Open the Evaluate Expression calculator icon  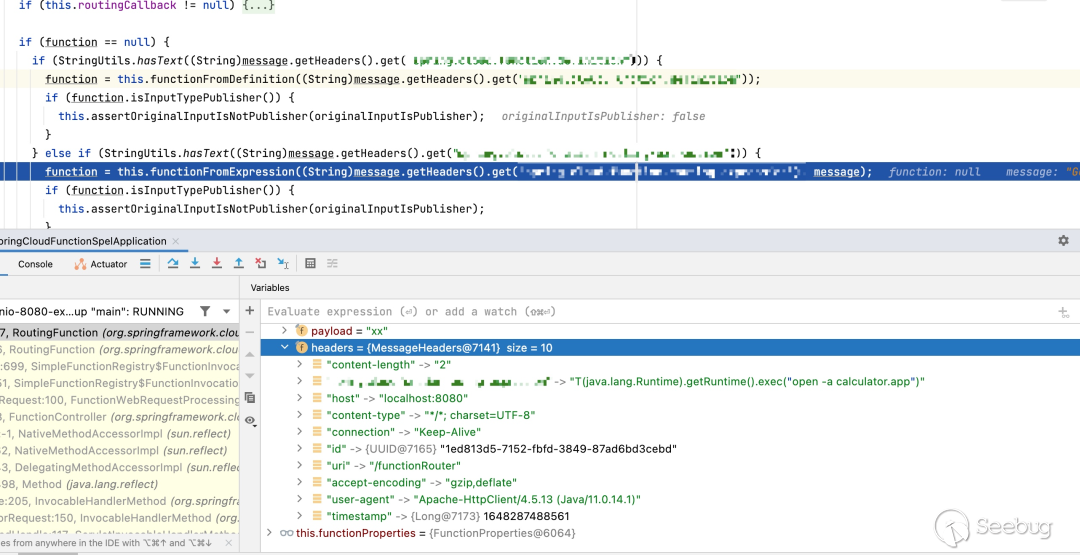click(x=311, y=264)
